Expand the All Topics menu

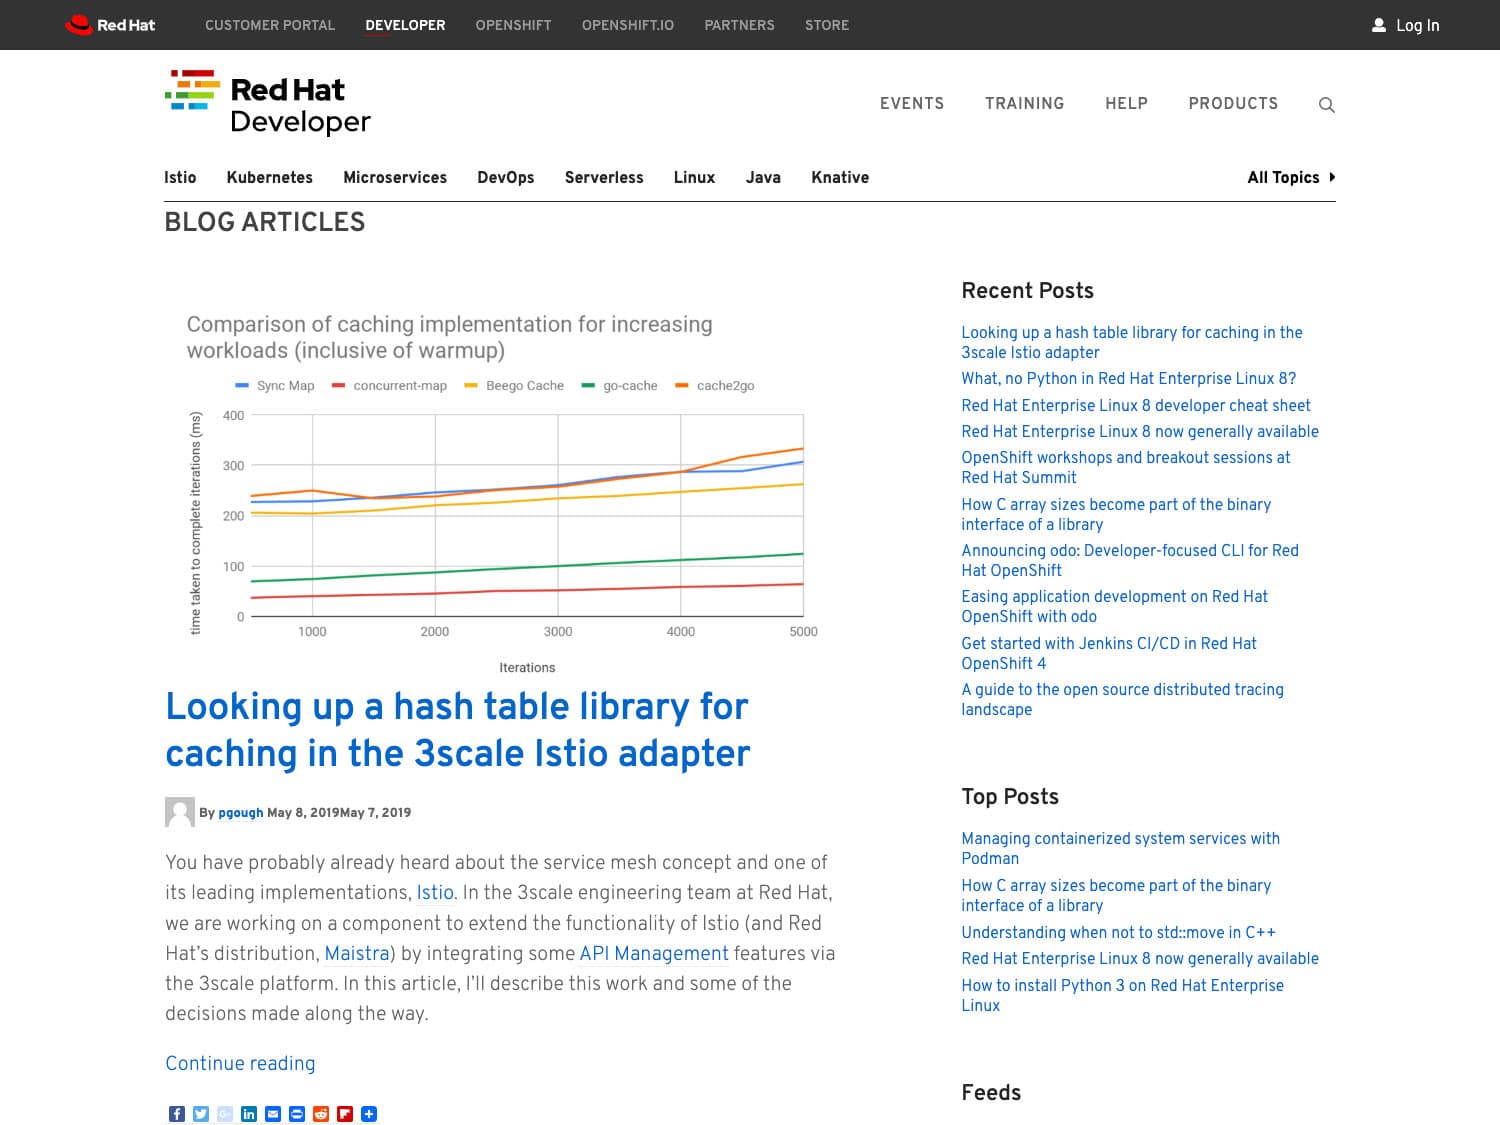(1291, 177)
